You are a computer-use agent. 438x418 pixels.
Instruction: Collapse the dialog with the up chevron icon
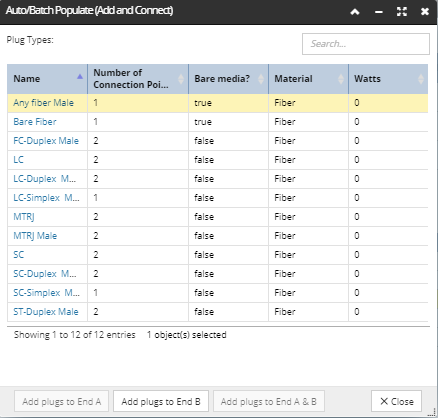pyautogui.click(x=355, y=12)
